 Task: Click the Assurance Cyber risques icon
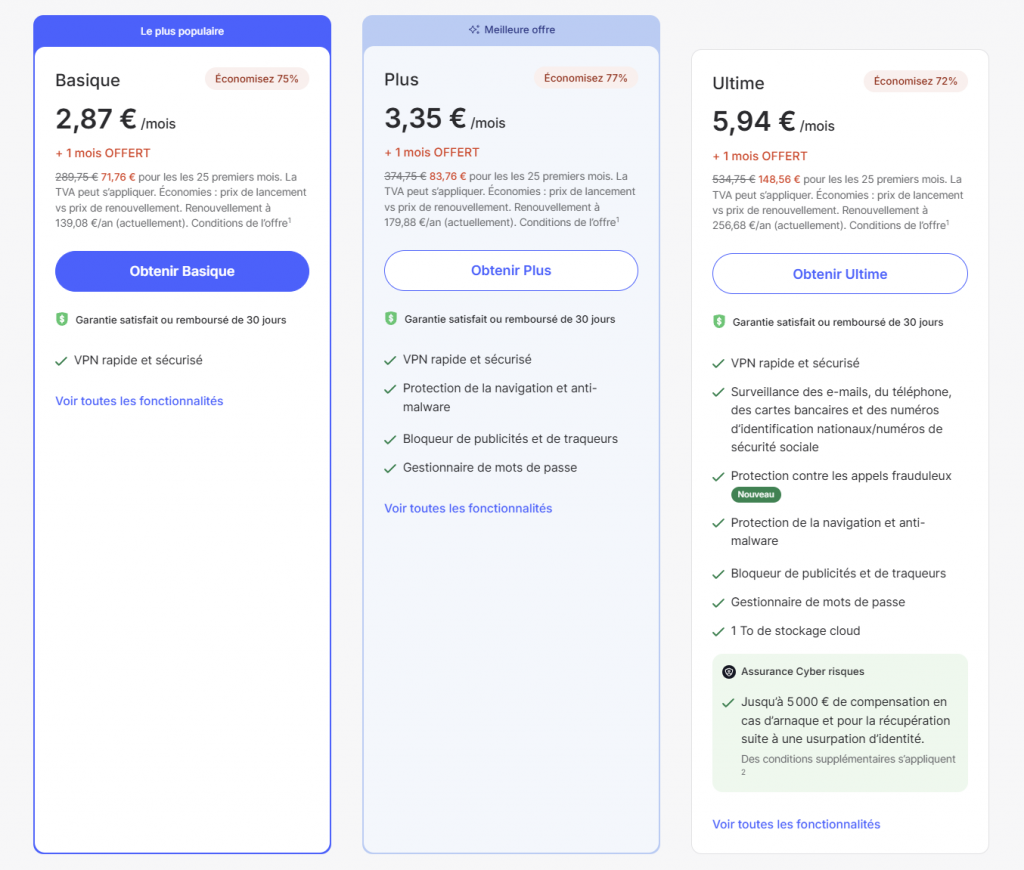click(x=729, y=672)
